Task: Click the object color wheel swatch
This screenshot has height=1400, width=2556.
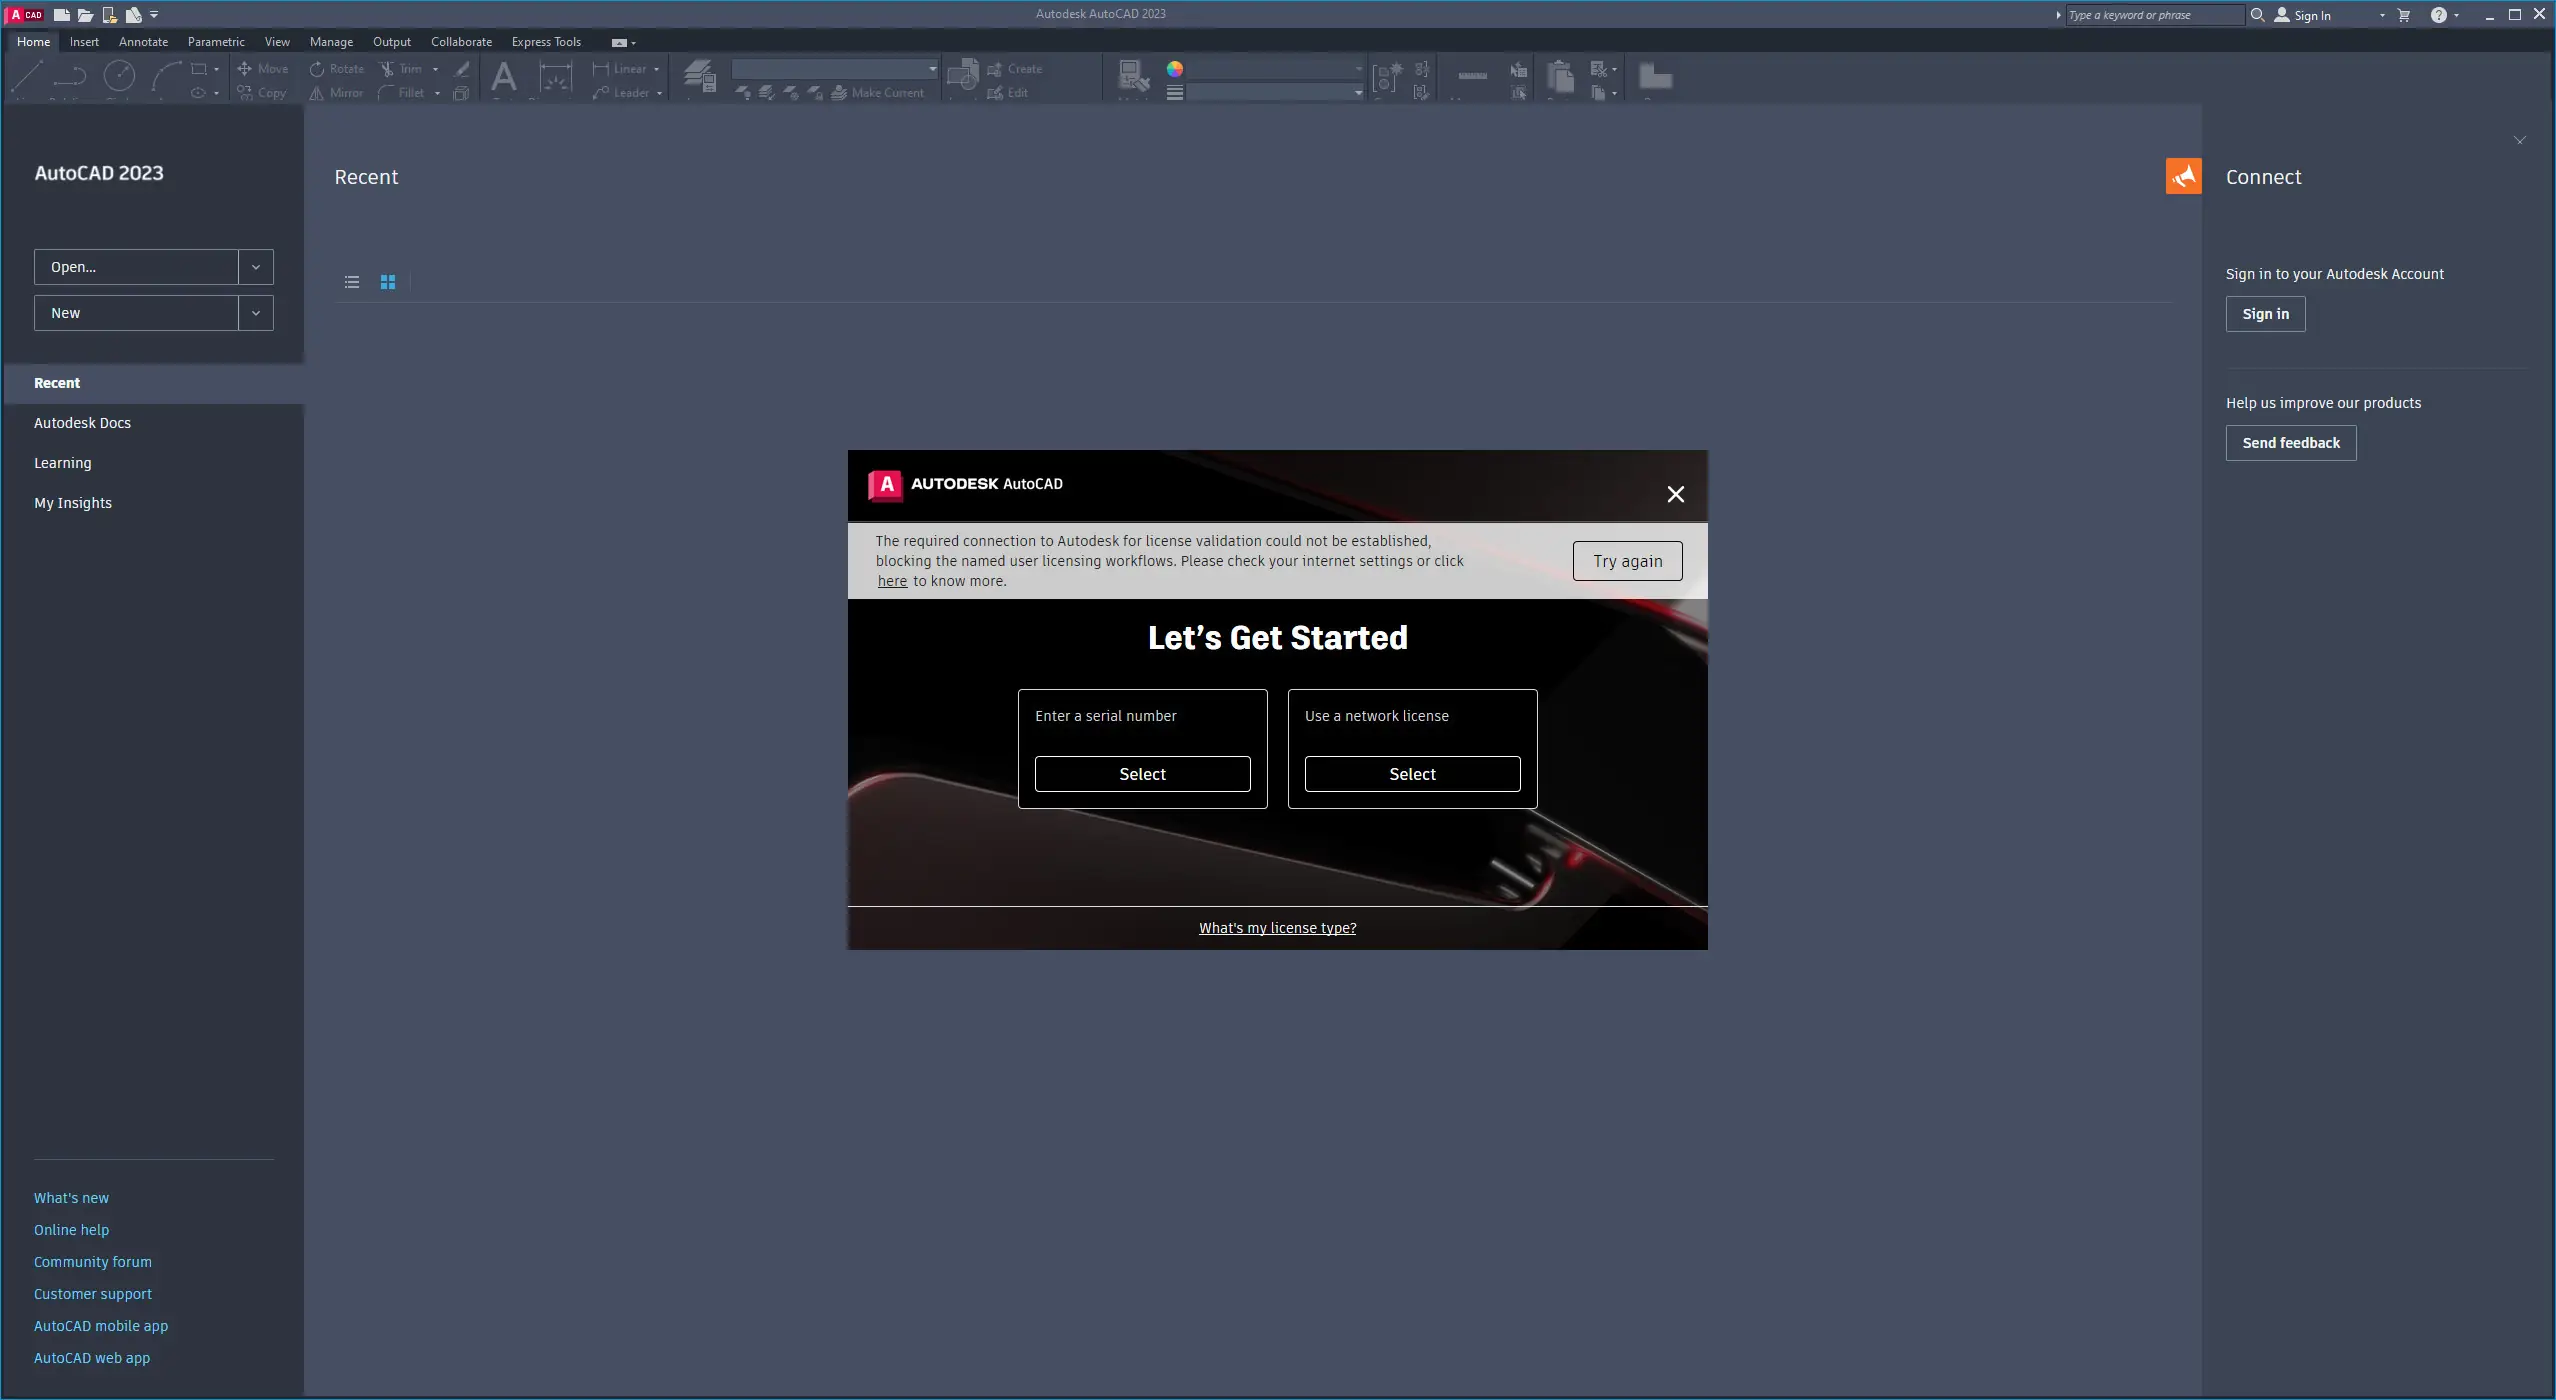Action: (x=1175, y=69)
